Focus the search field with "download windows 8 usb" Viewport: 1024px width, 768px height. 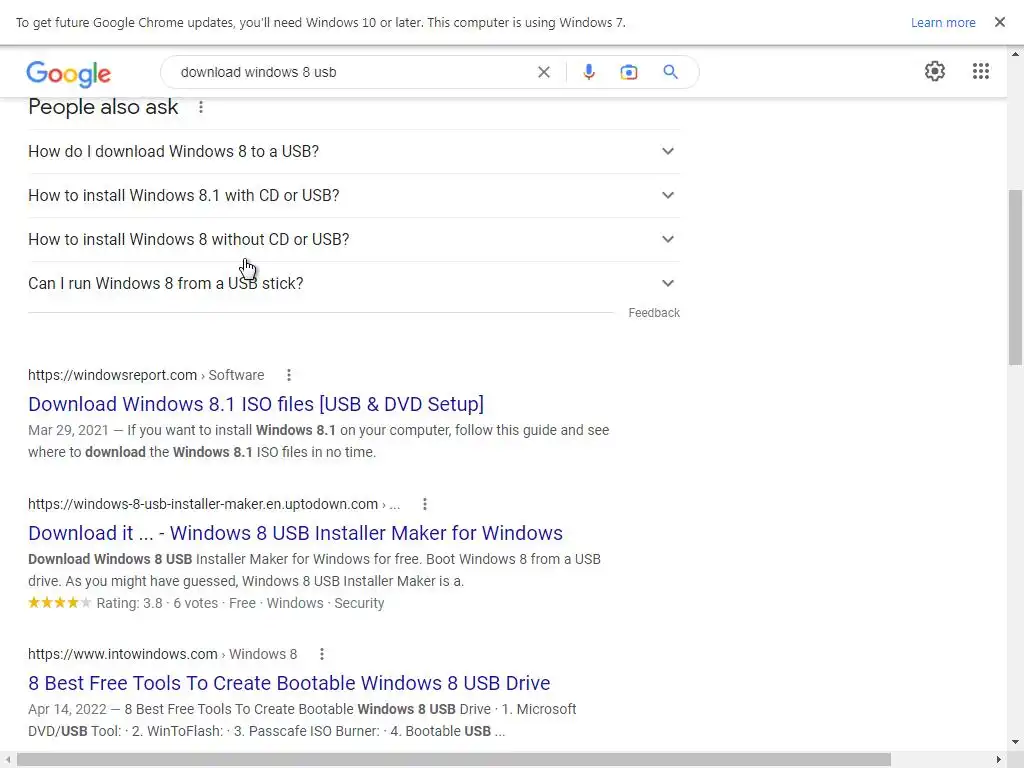pyautogui.click(x=353, y=72)
